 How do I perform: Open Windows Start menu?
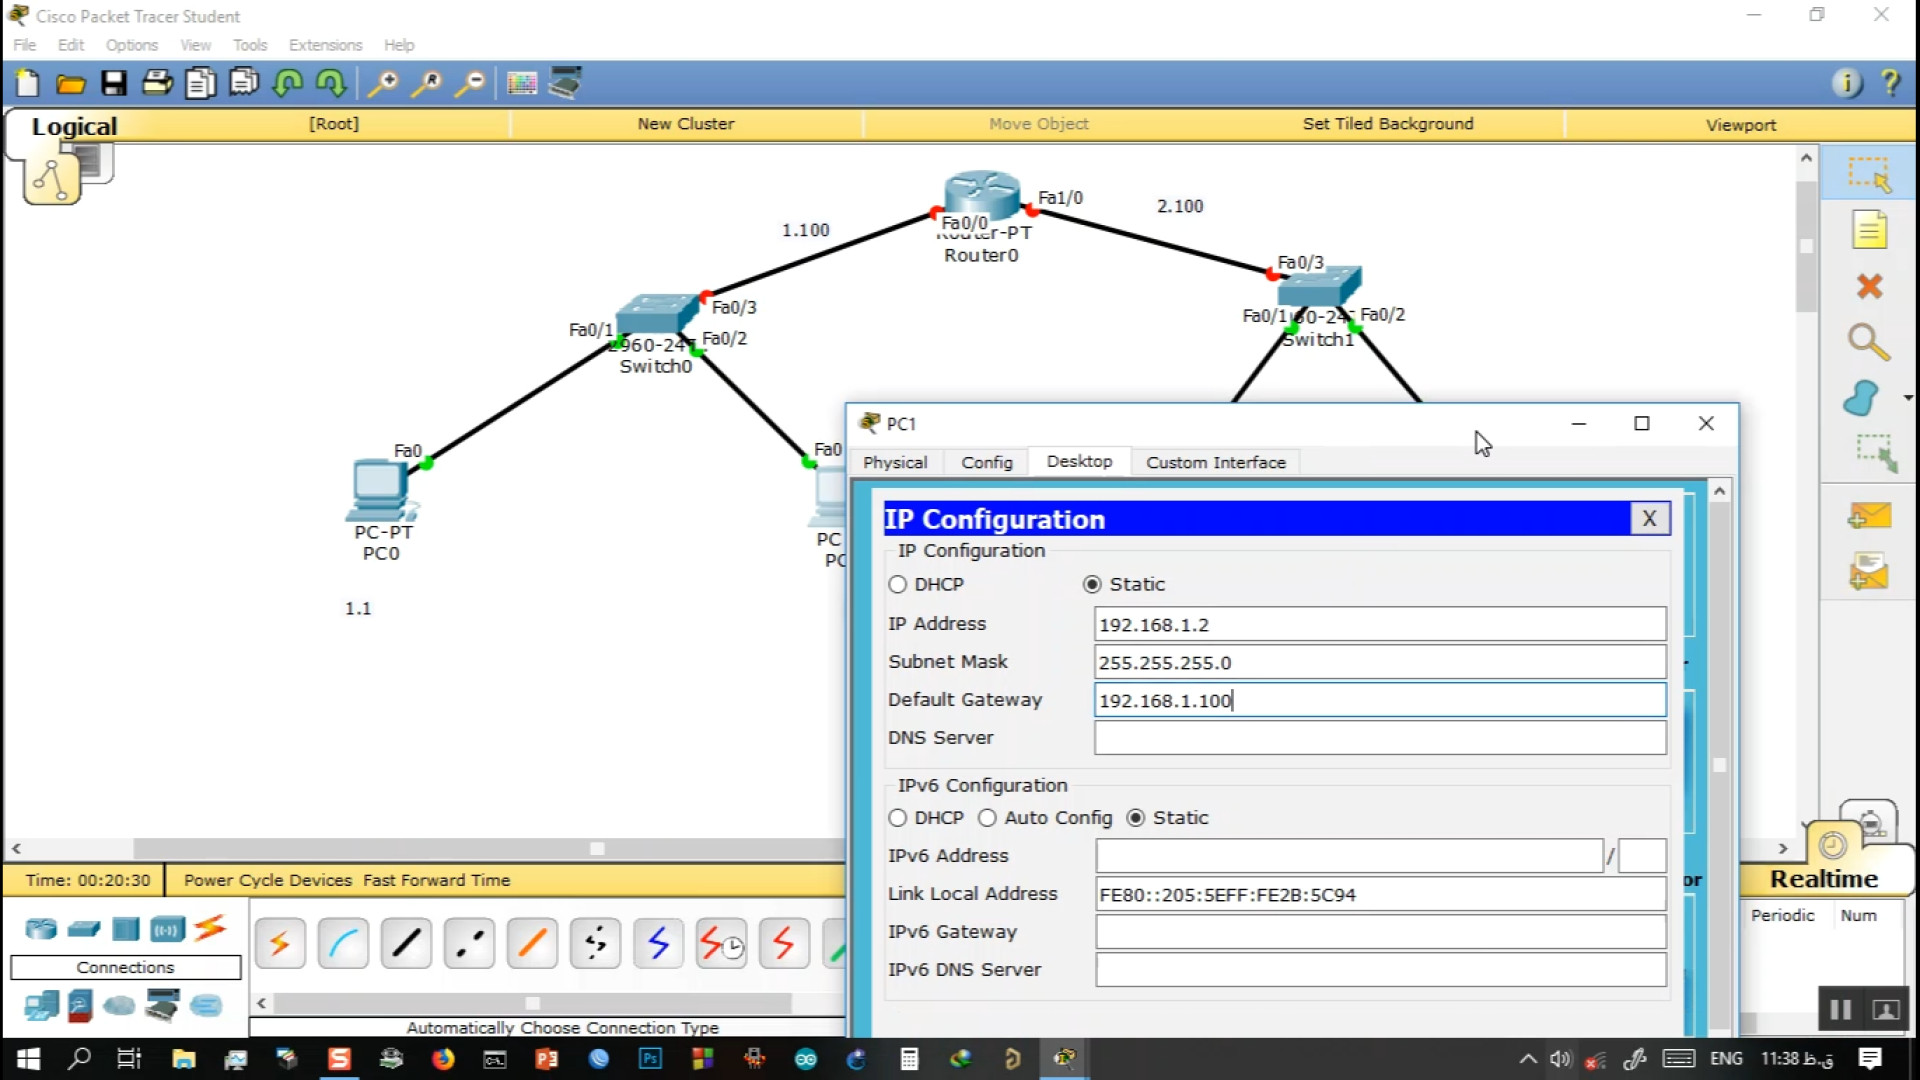[x=28, y=1059]
